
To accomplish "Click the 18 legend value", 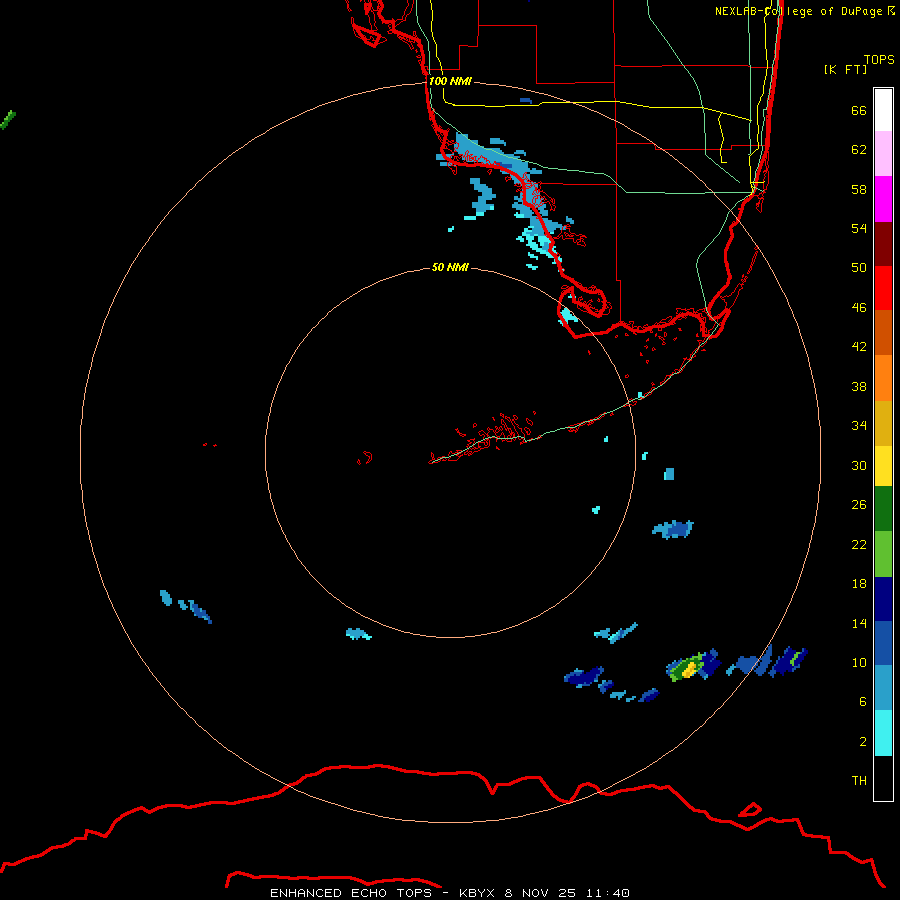I will (x=859, y=584).
